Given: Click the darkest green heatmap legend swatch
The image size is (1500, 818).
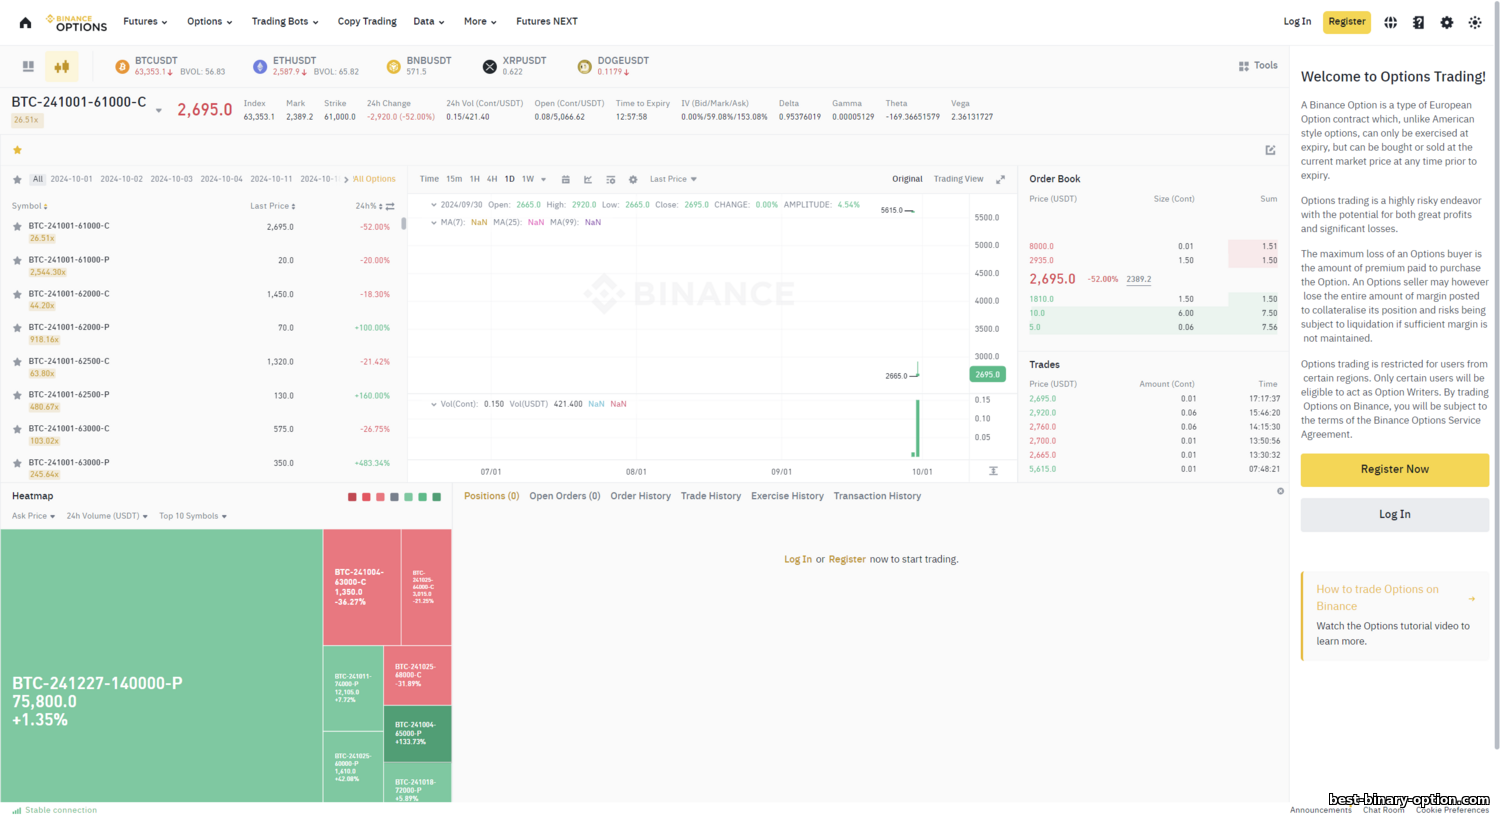Looking at the screenshot, I should [x=436, y=497].
